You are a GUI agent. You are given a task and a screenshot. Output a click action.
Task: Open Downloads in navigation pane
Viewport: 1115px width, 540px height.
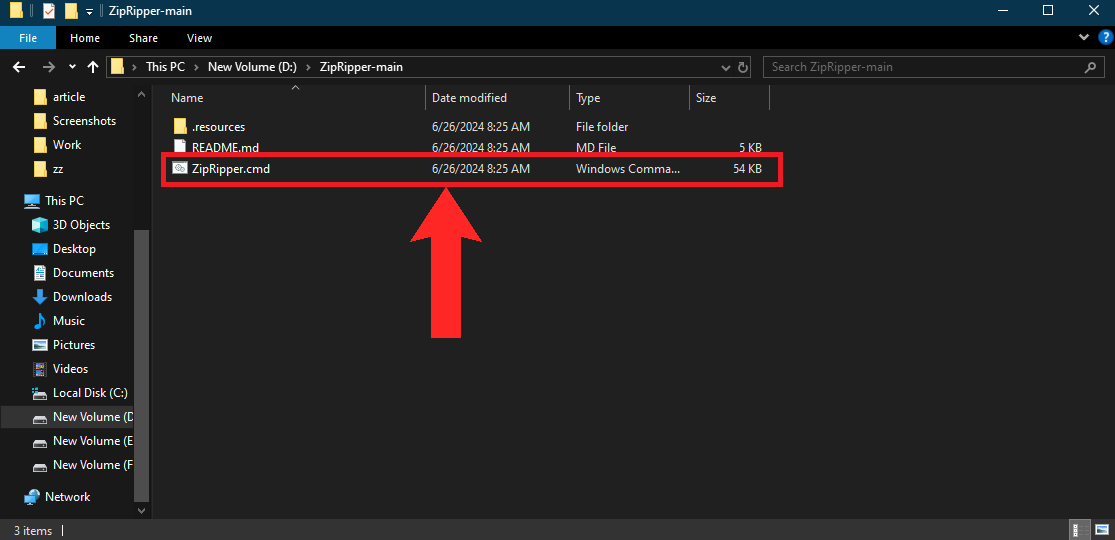(82, 297)
